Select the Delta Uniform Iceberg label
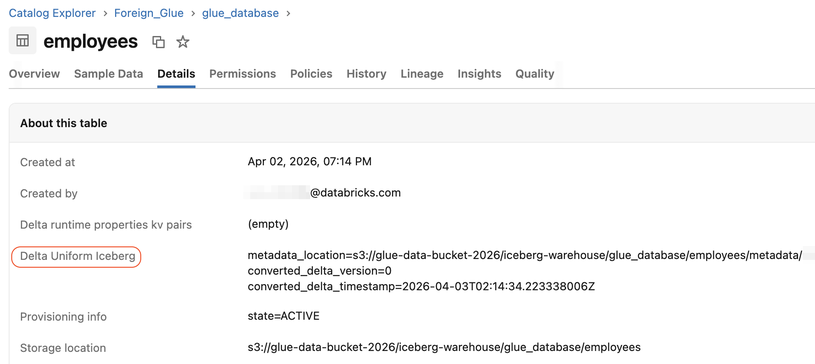815x364 pixels. point(77,256)
